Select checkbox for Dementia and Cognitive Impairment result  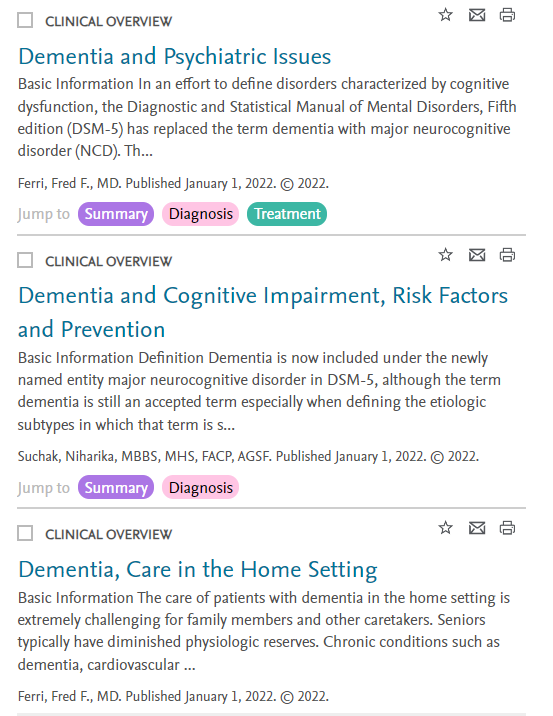tap(25, 260)
